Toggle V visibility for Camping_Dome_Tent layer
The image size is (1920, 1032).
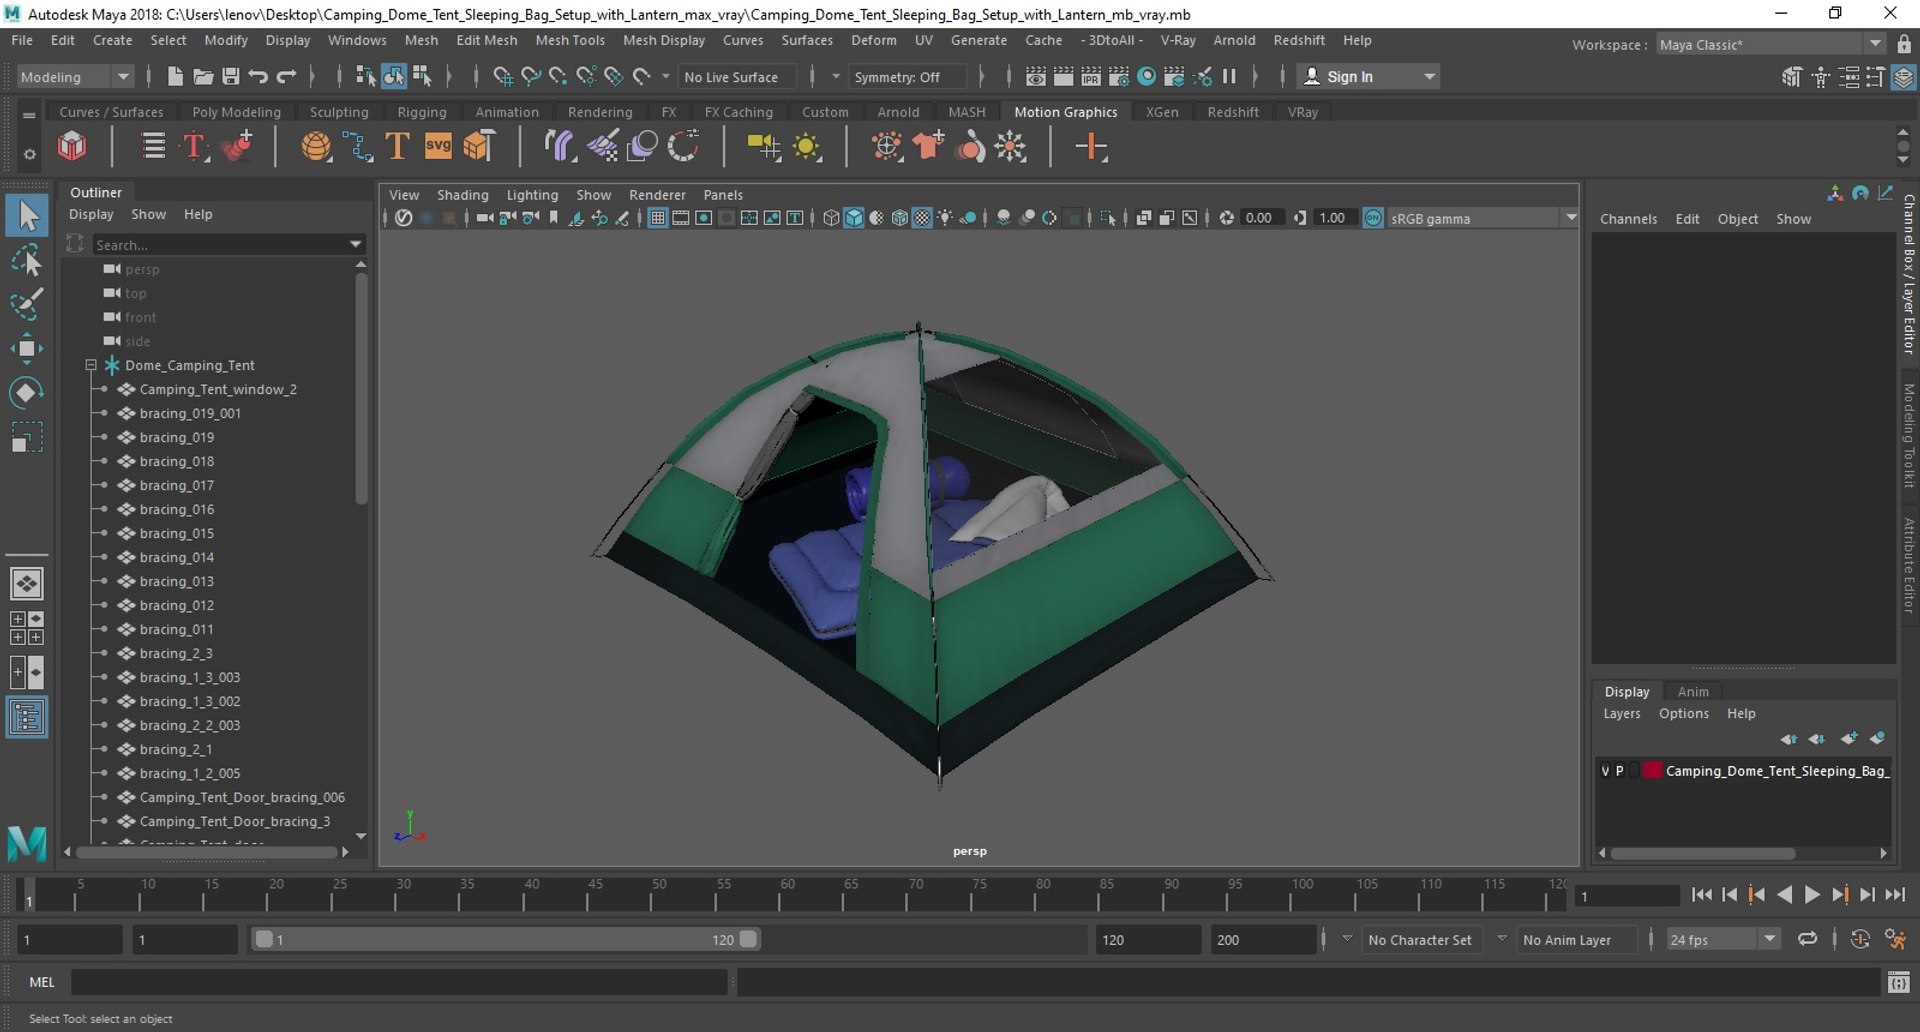[x=1605, y=771]
